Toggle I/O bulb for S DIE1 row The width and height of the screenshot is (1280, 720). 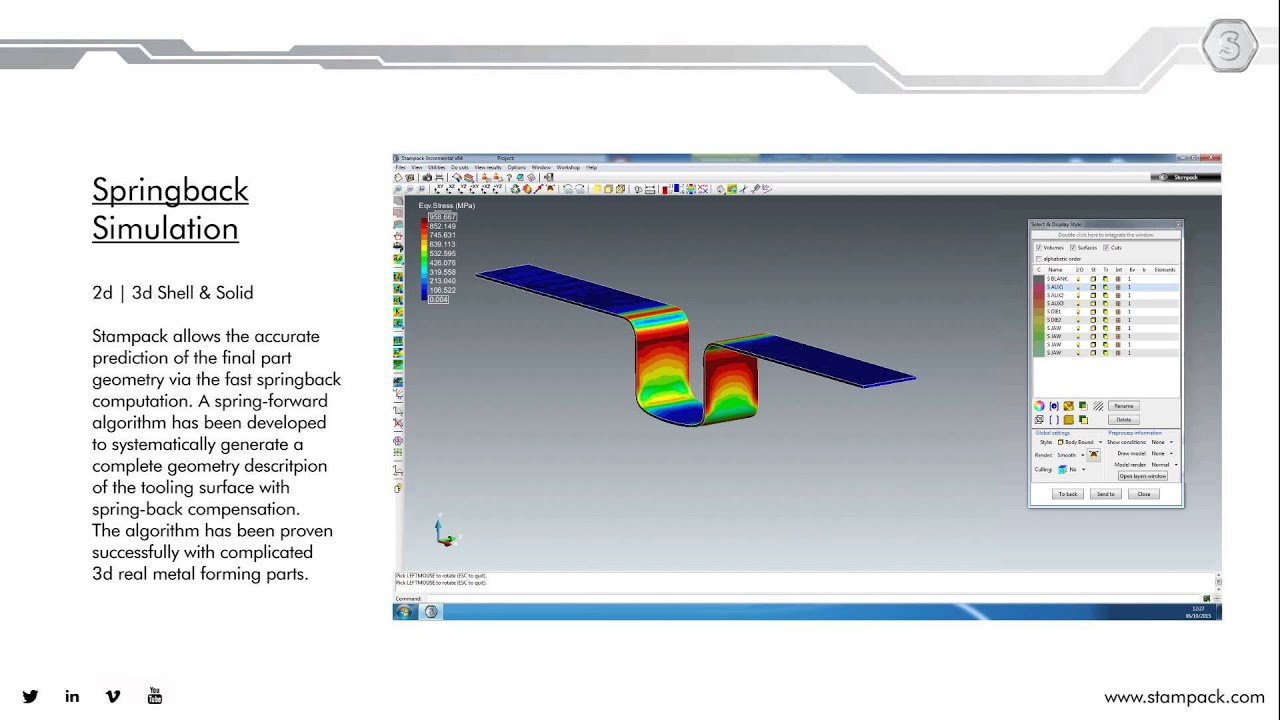click(1078, 312)
